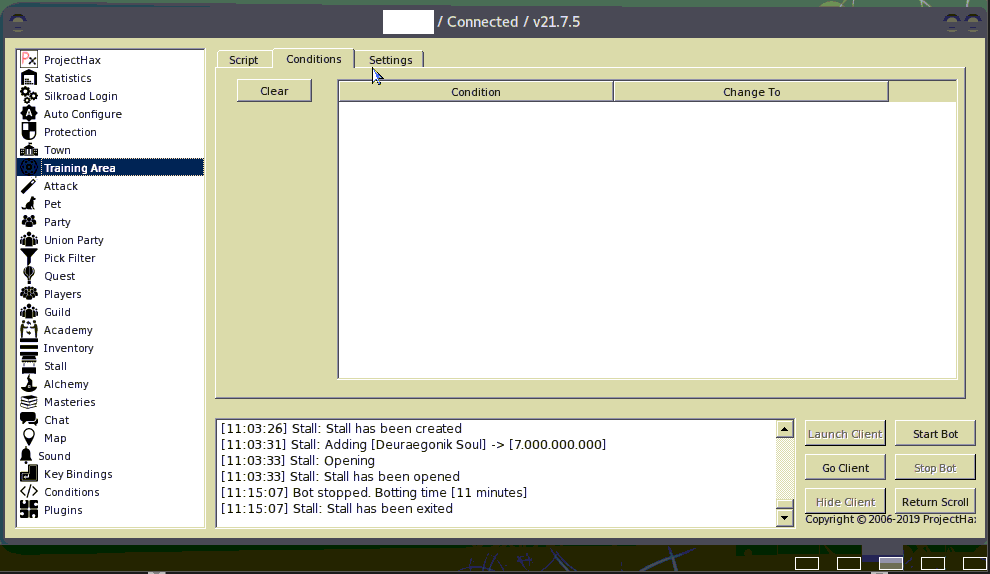Click the Plugins puzzle icon
The width and height of the screenshot is (990, 574).
tap(28, 510)
